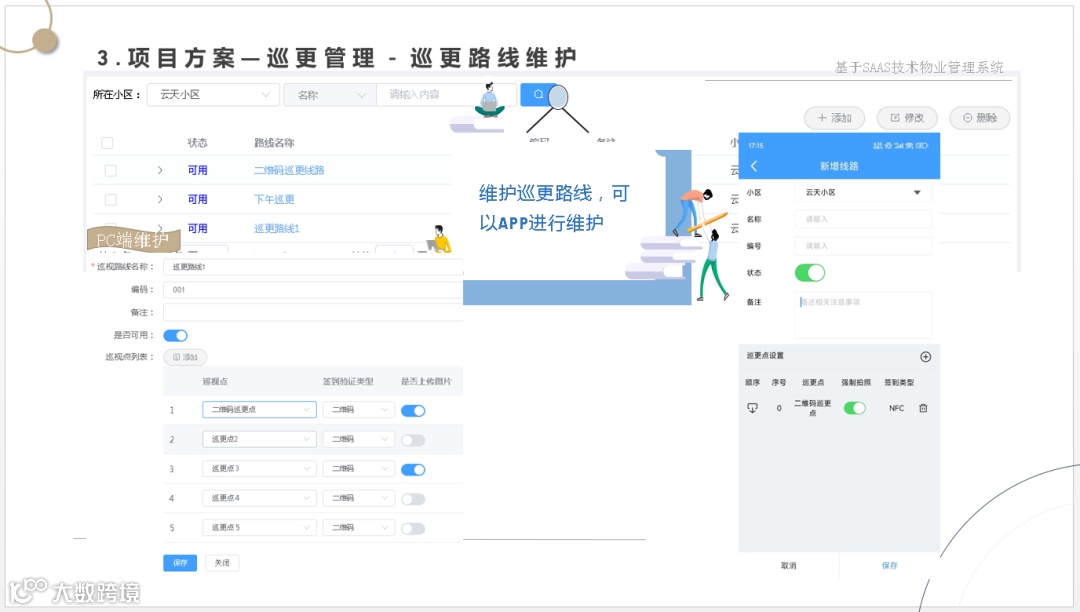Click the 状态 column header
This screenshot has width=1080, height=612.
pos(197,143)
